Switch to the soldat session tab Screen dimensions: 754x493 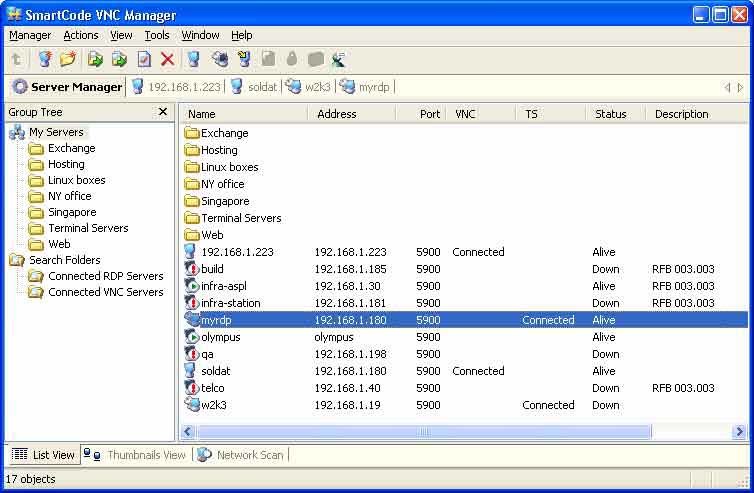click(x=254, y=87)
